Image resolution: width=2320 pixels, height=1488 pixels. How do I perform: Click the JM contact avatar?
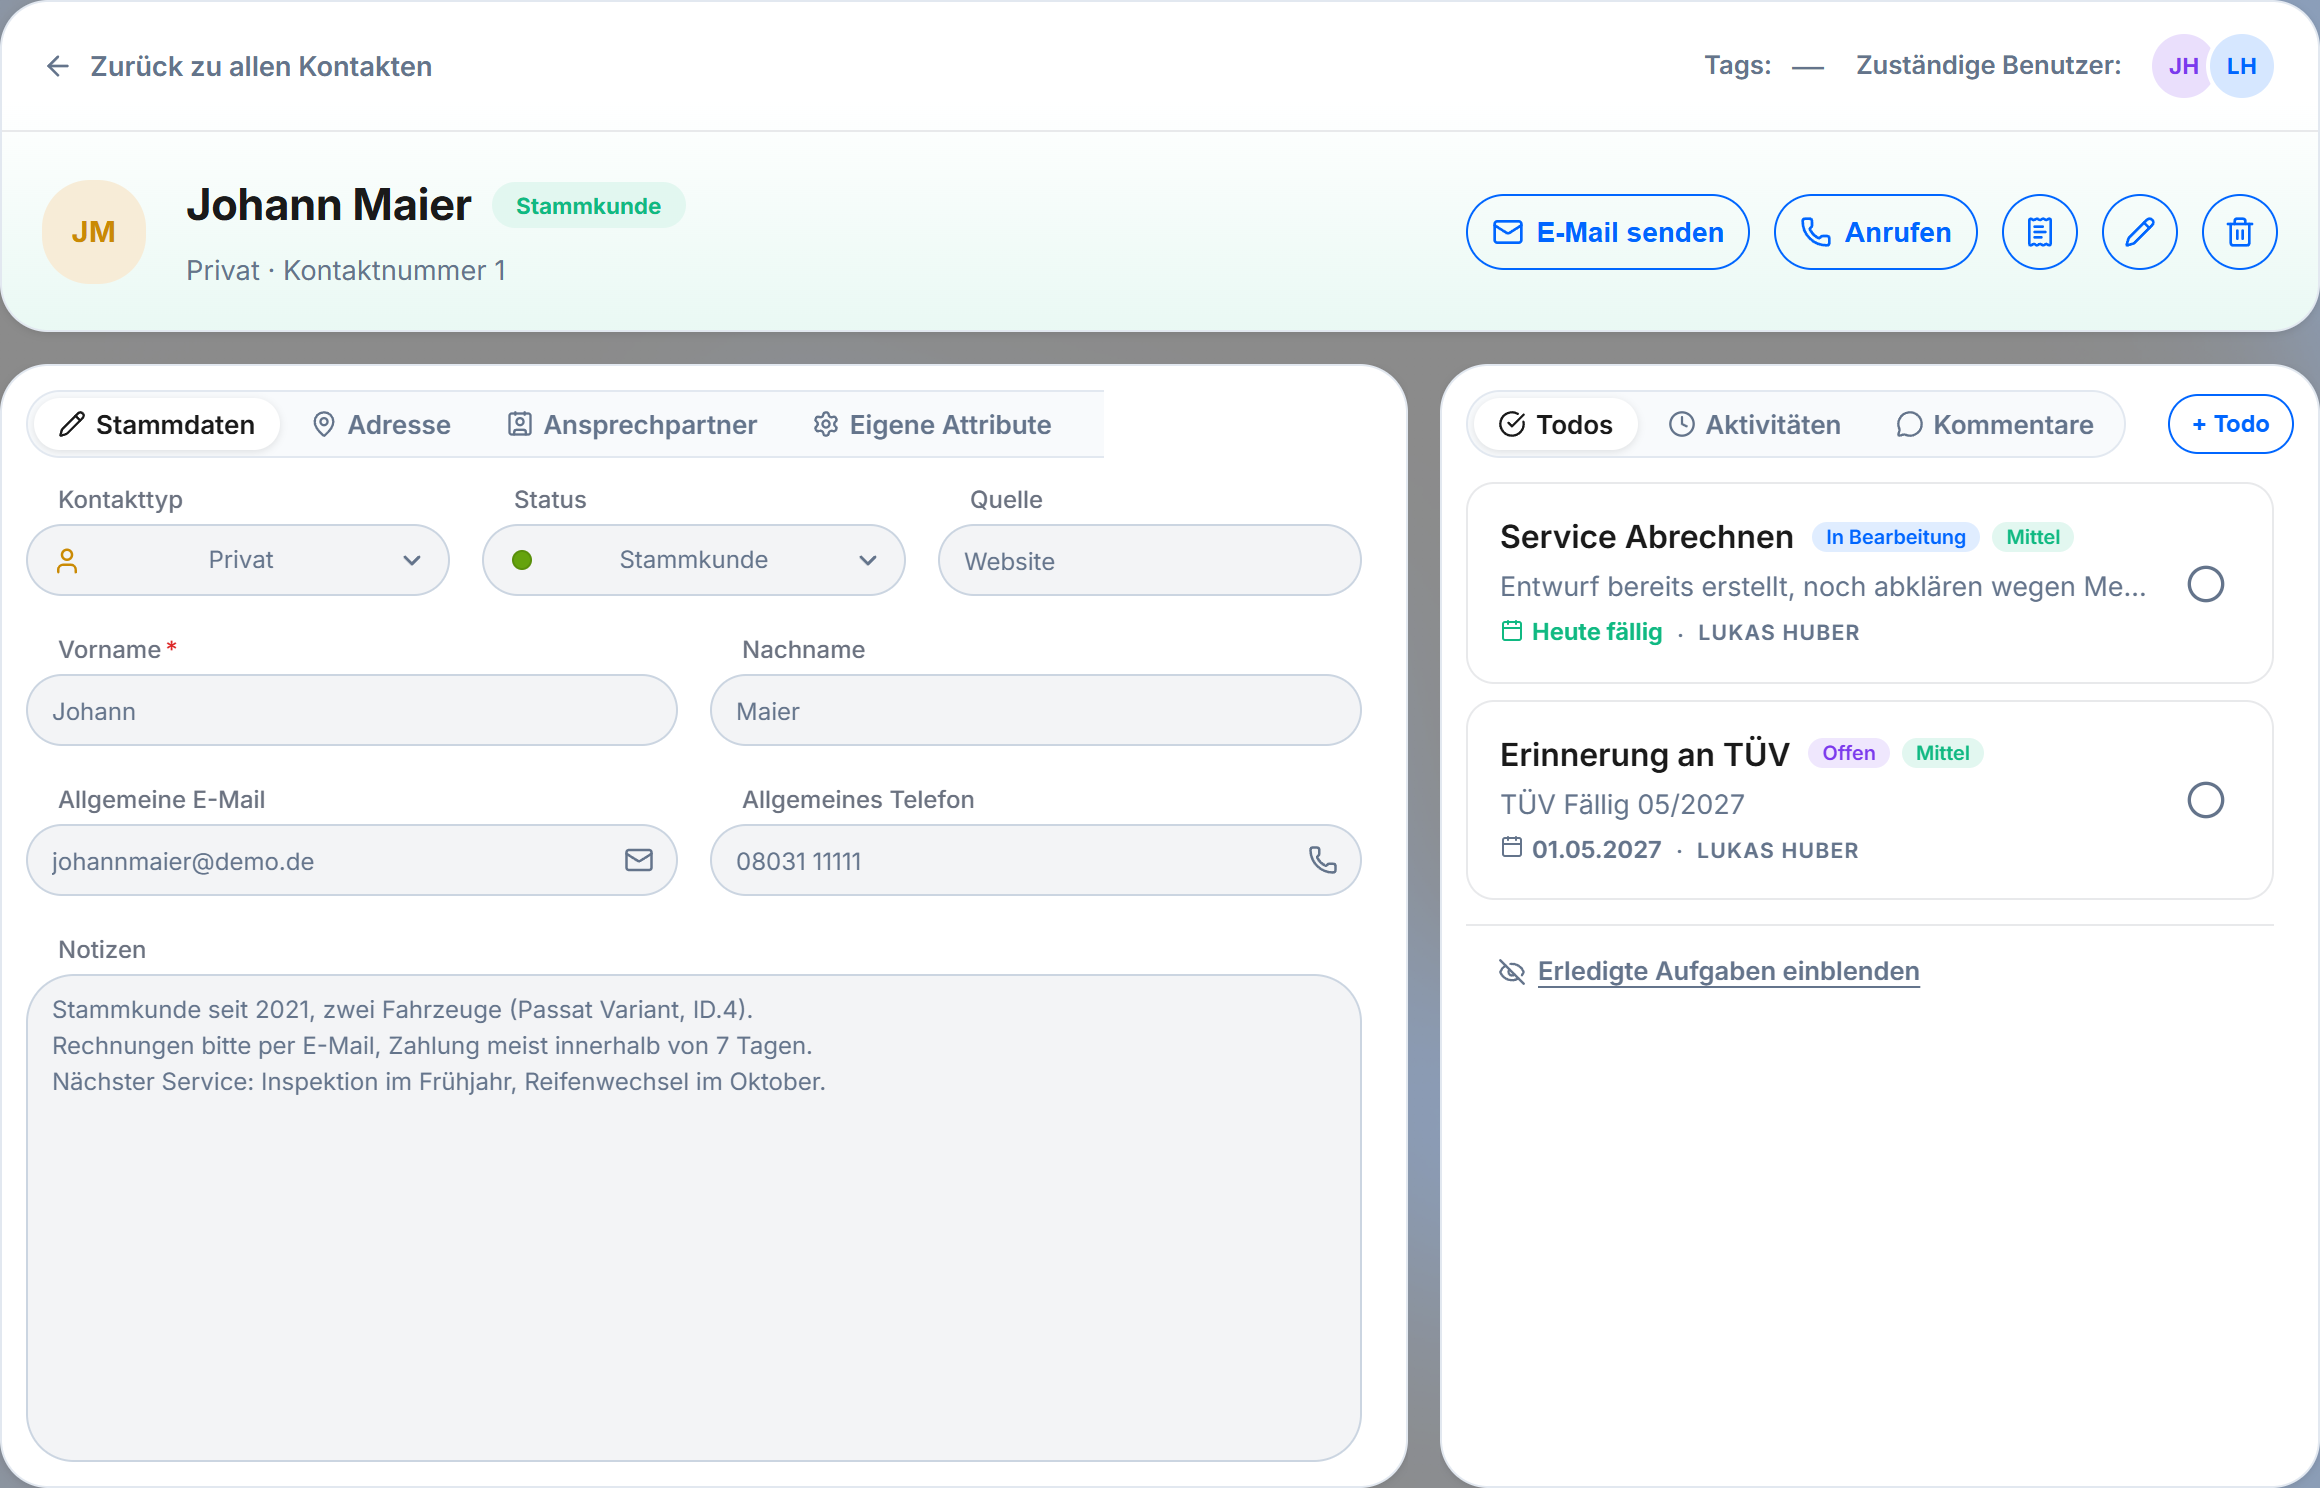(x=94, y=232)
